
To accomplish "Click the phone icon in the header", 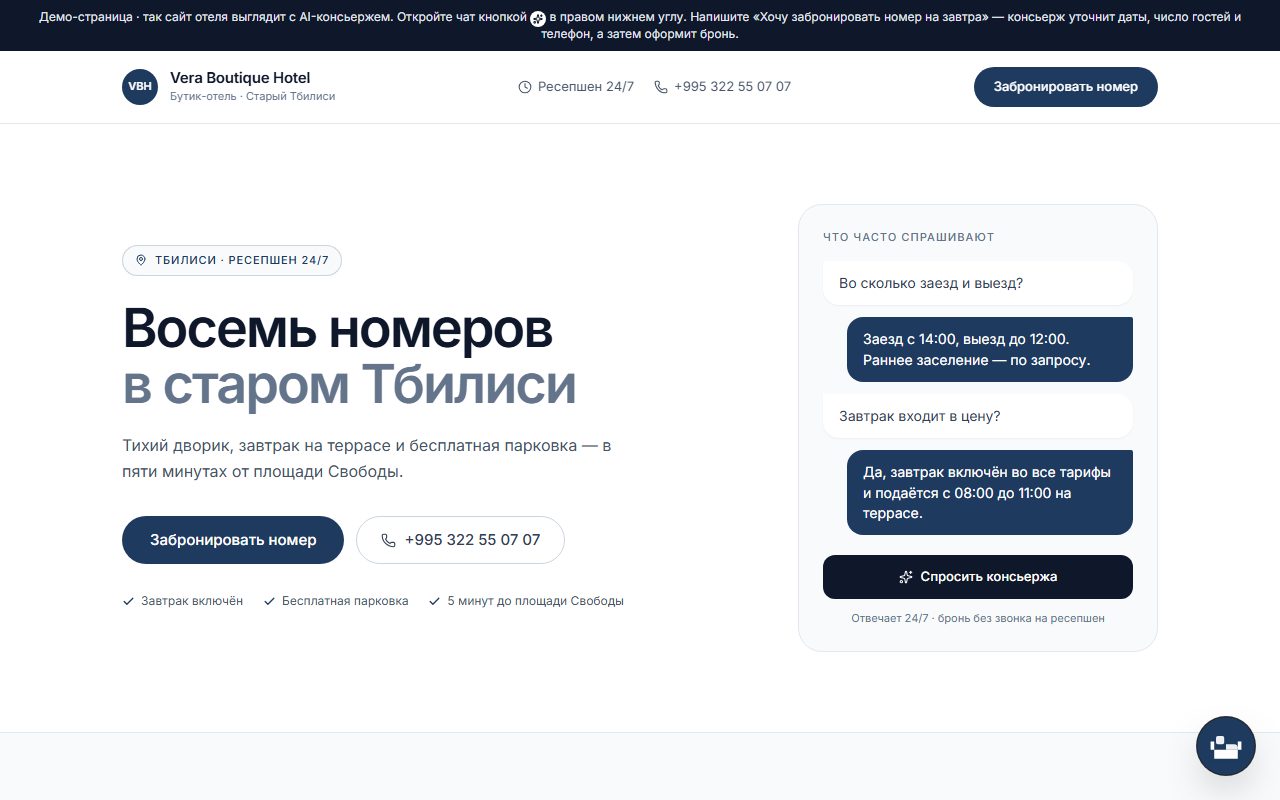I will click(661, 87).
